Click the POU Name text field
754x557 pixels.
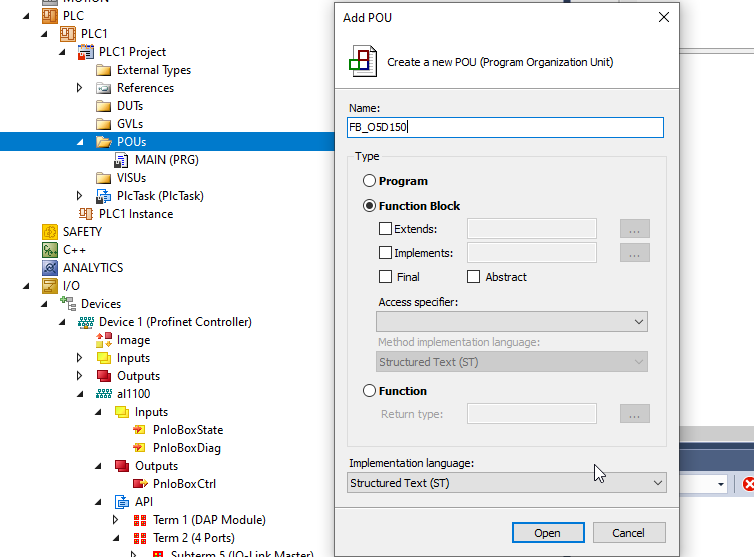coord(505,127)
